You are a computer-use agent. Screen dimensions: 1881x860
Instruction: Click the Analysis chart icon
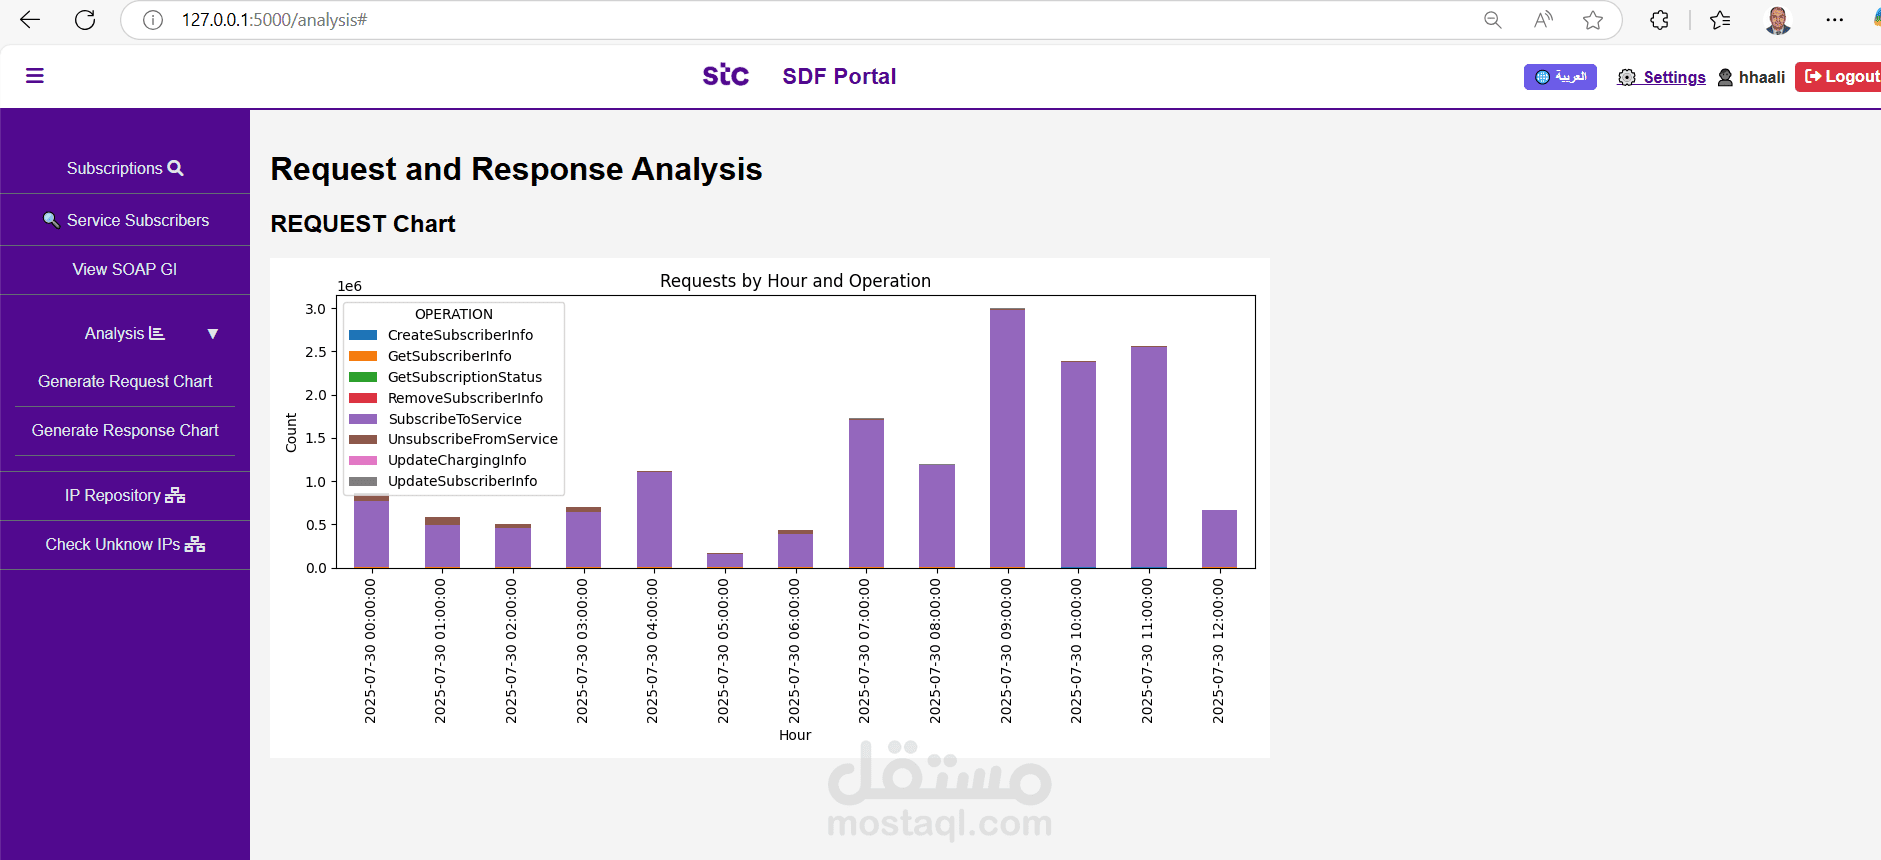point(157,333)
